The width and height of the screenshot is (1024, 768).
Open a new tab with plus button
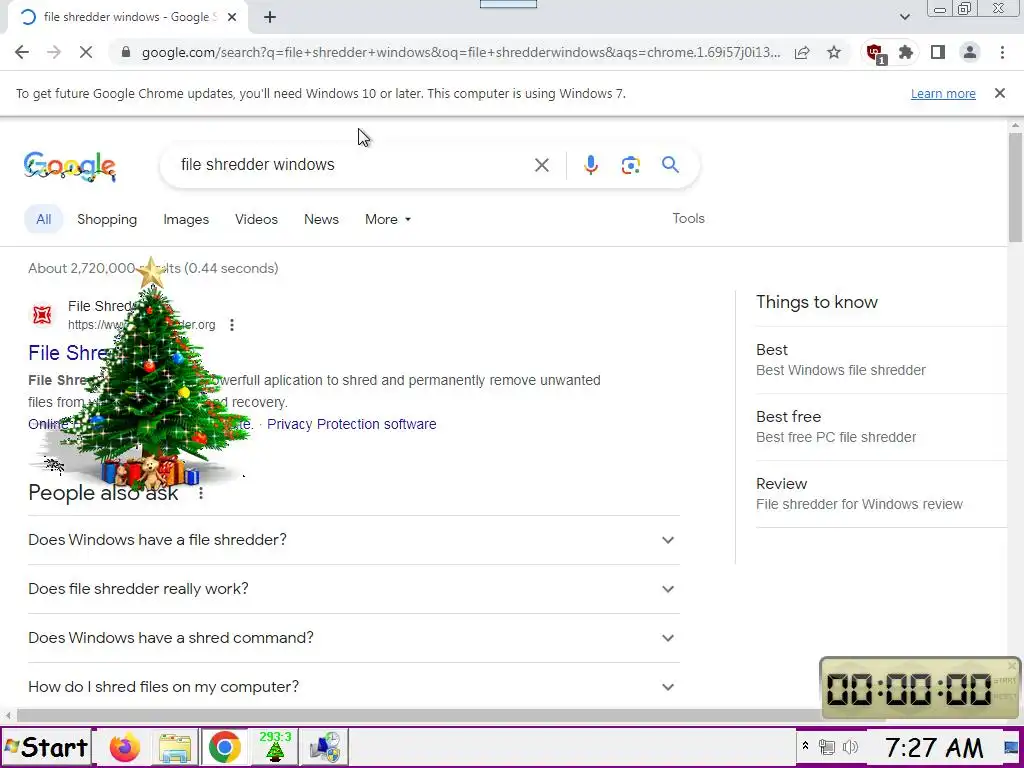[270, 18]
